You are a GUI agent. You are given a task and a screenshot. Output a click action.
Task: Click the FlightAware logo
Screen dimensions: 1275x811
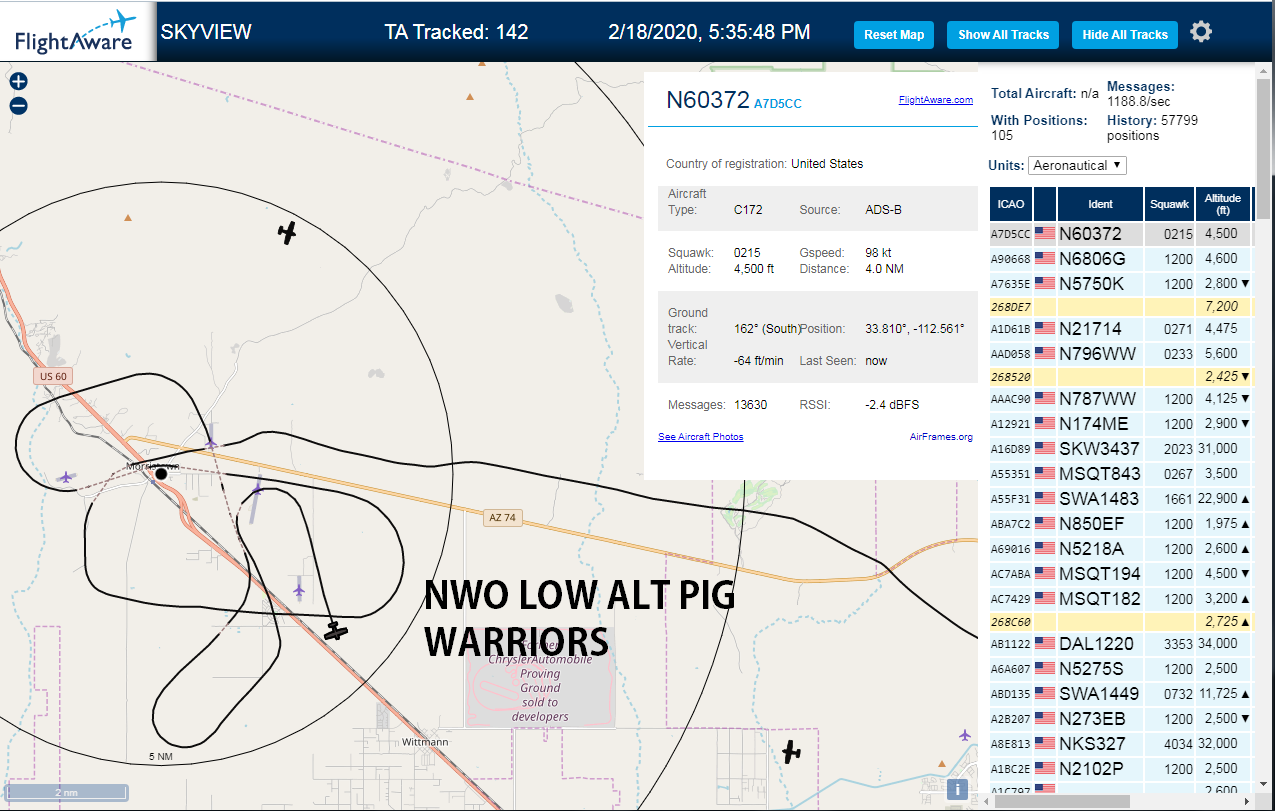click(77, 32)
